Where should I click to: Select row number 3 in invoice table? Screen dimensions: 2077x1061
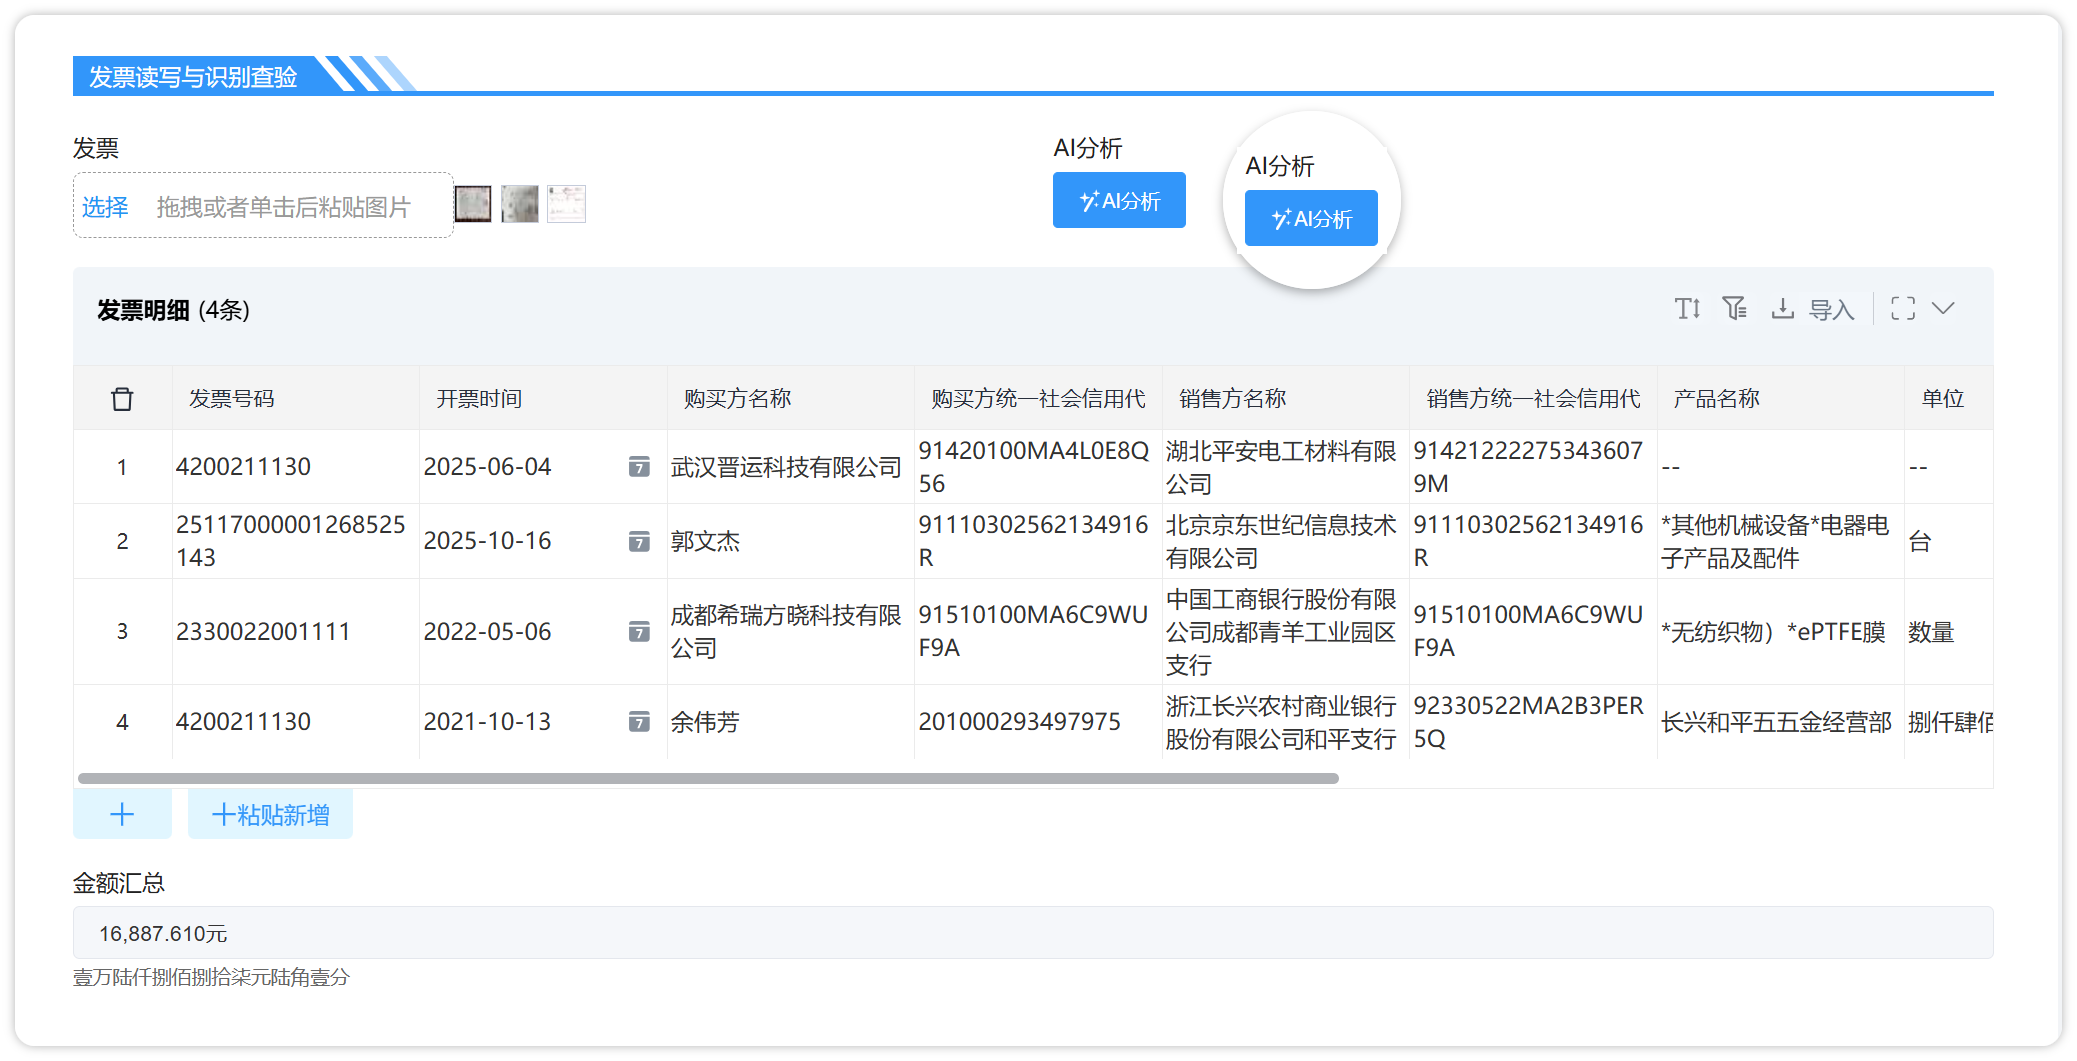(x=122, y=632)
